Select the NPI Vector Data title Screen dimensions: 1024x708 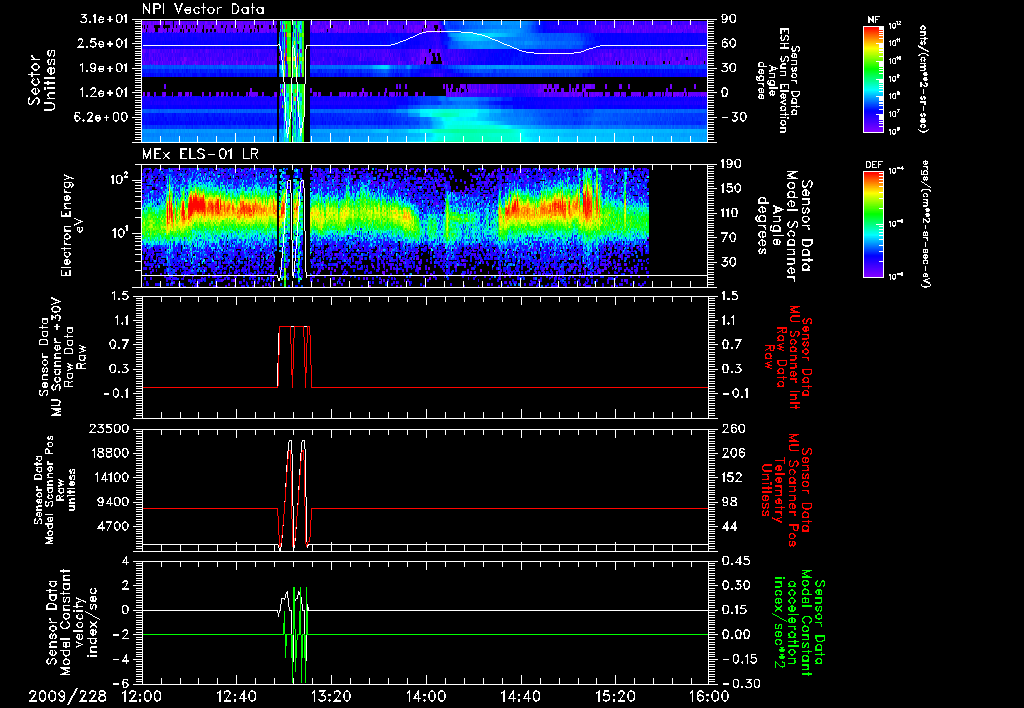204,10
